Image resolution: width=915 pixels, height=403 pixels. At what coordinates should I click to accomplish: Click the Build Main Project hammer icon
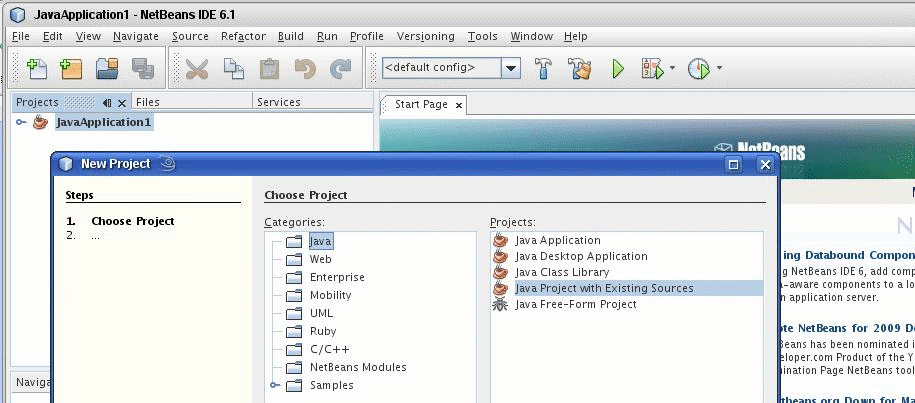pyautogui.click(x=543, y=69)
